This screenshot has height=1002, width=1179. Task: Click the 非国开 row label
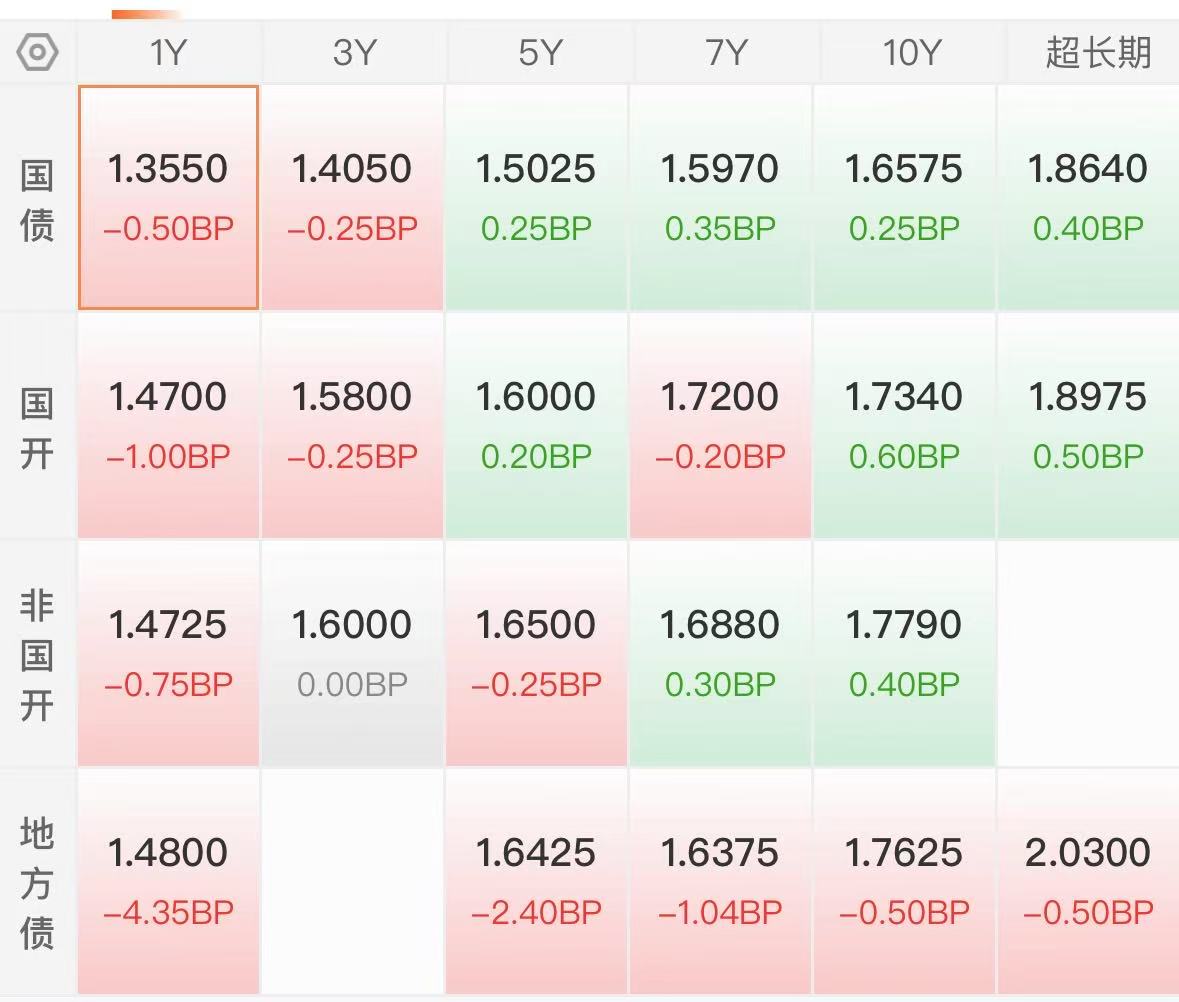click(x=37, y=655)
